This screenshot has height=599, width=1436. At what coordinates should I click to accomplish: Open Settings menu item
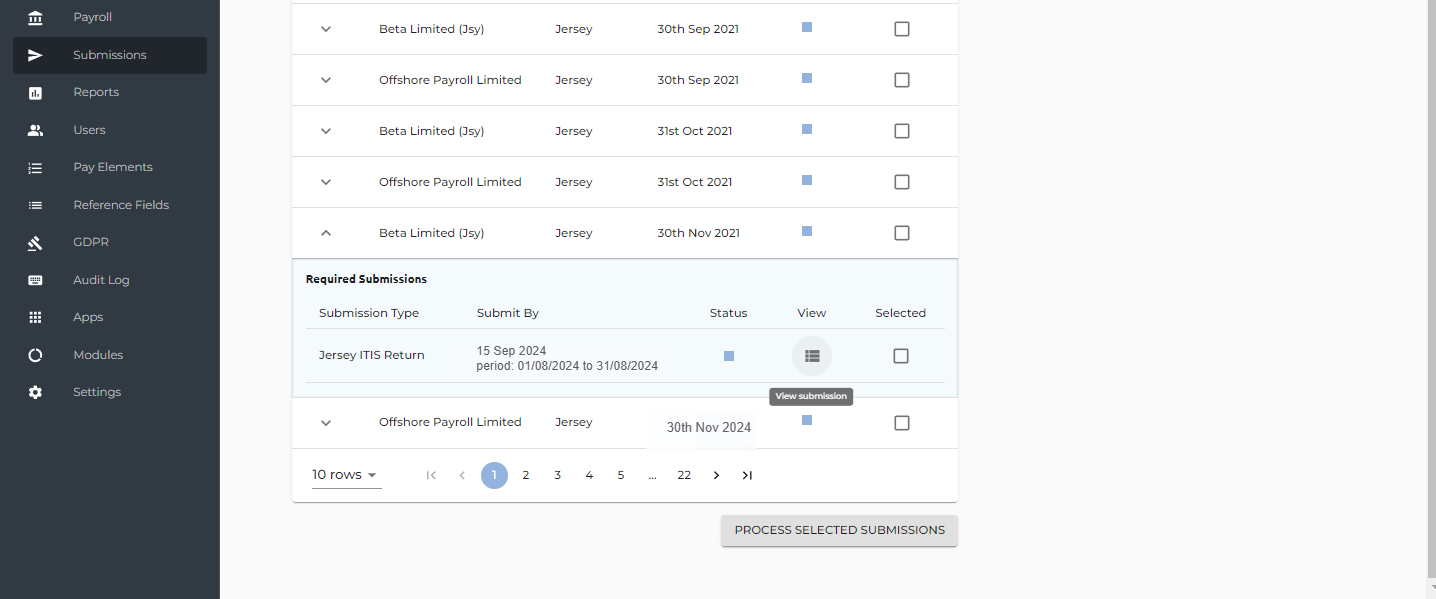click(110, 392)
